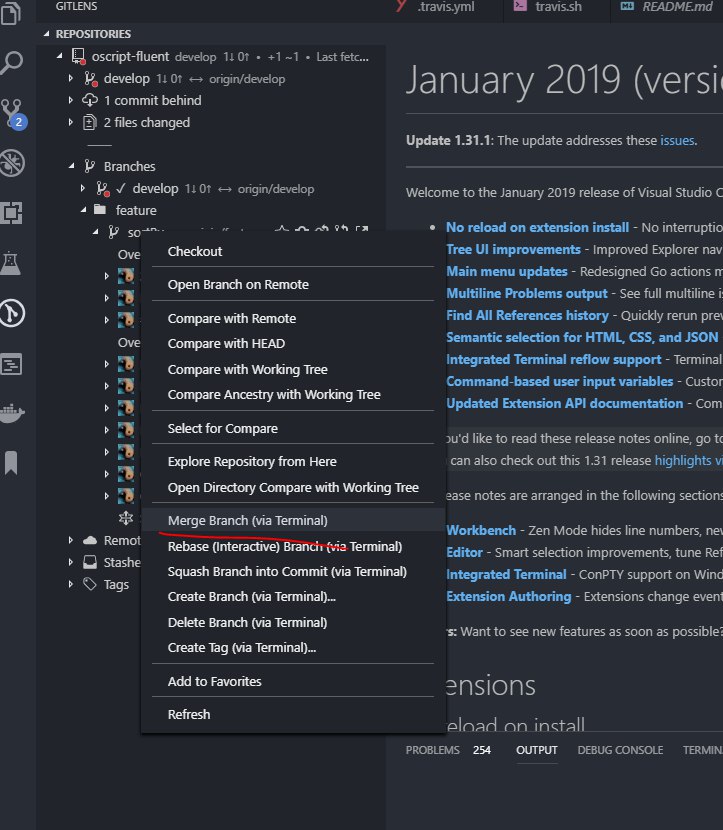This screenshot has height=830, width=723.
Task: Open the DEBUG CONSOLE panel tab
Action: pos(620,750)
